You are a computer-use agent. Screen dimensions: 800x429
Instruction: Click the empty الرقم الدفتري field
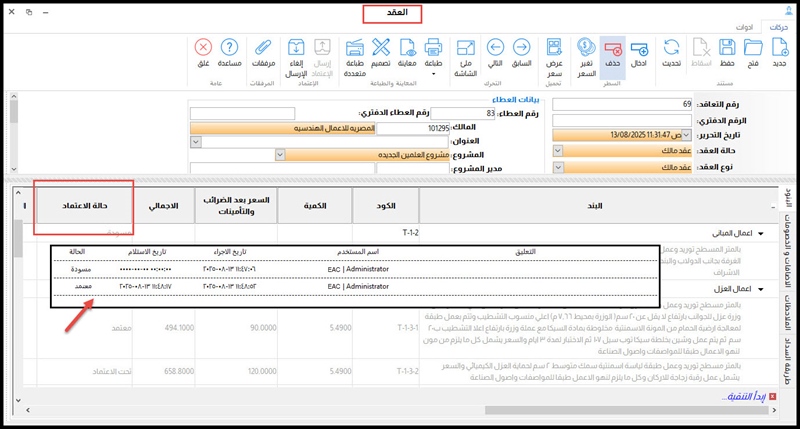pos(622,120)
